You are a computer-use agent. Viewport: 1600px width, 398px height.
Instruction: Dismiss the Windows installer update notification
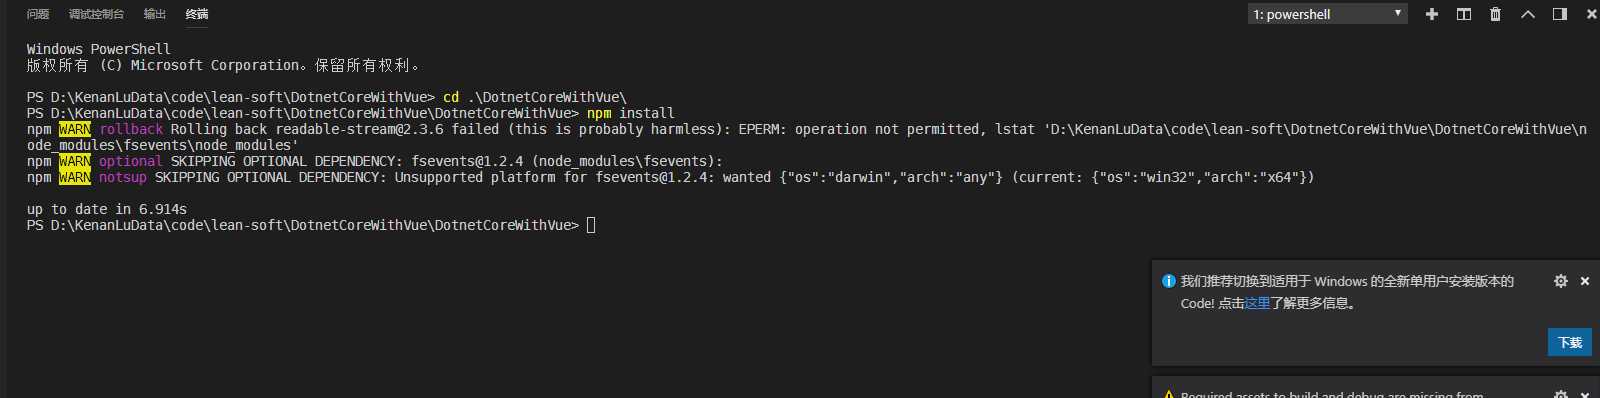(x=1585, y=281)
